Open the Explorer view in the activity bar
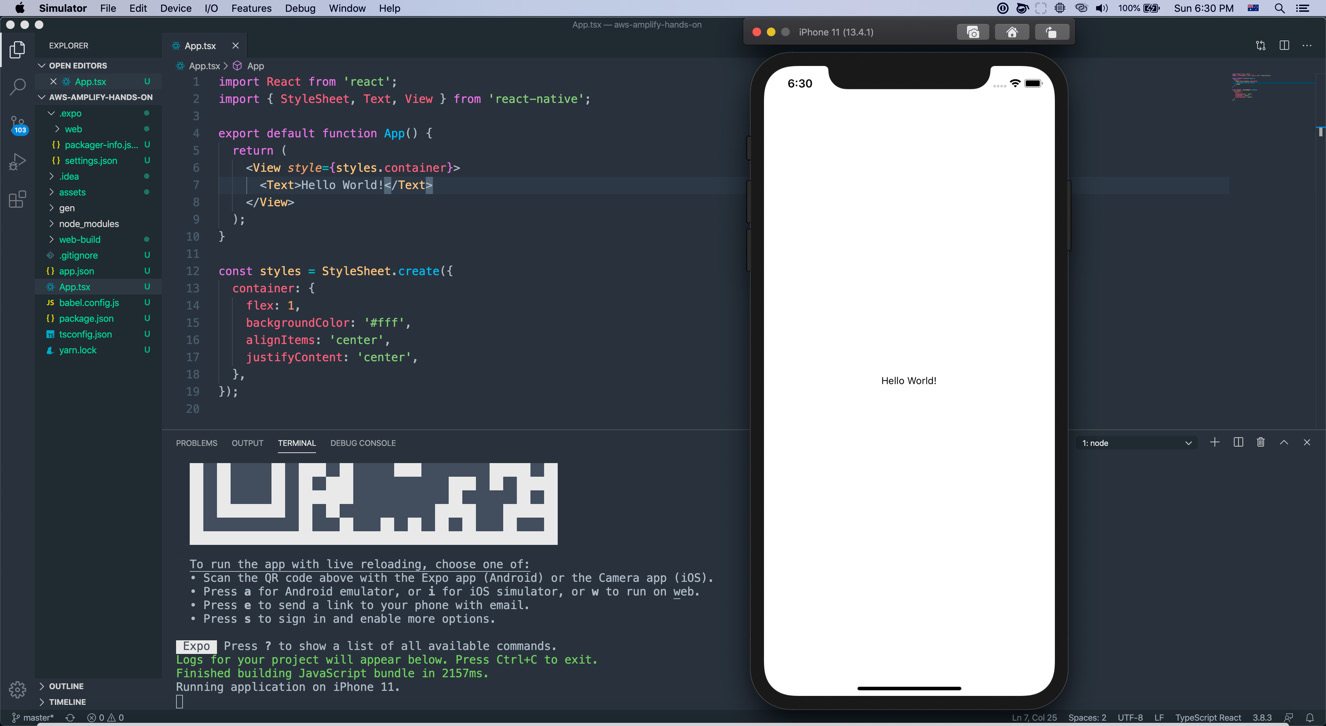1326x726 pixels. point(17,49)
